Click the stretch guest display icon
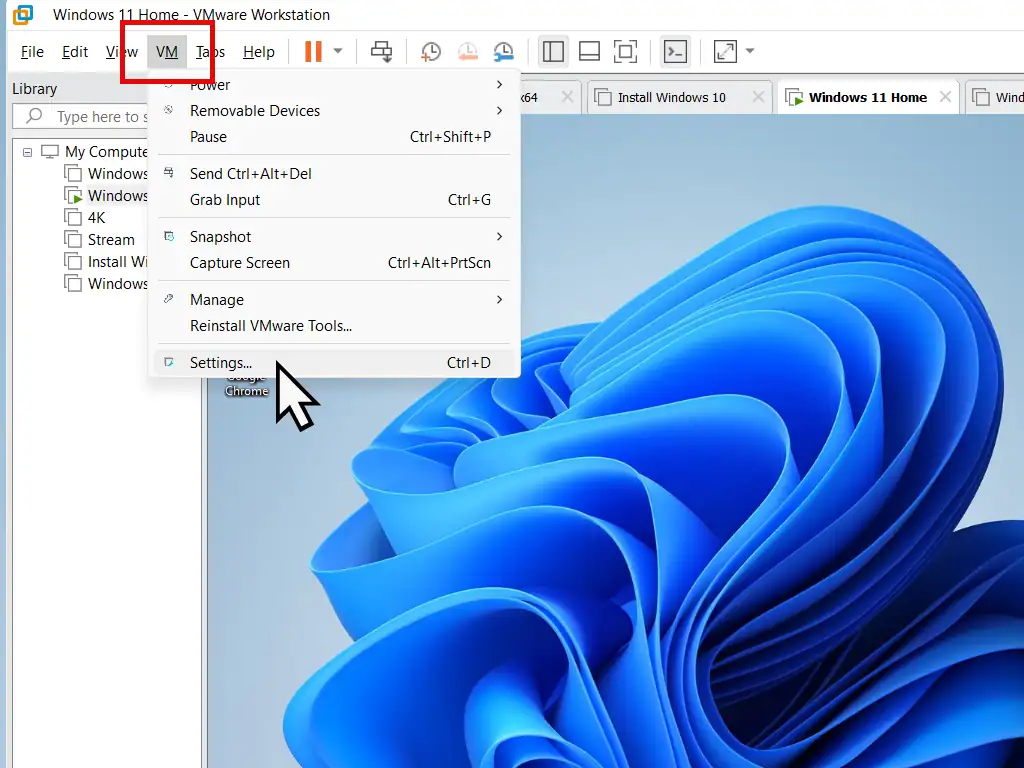The image size is (1024, 768). (725, 51)
